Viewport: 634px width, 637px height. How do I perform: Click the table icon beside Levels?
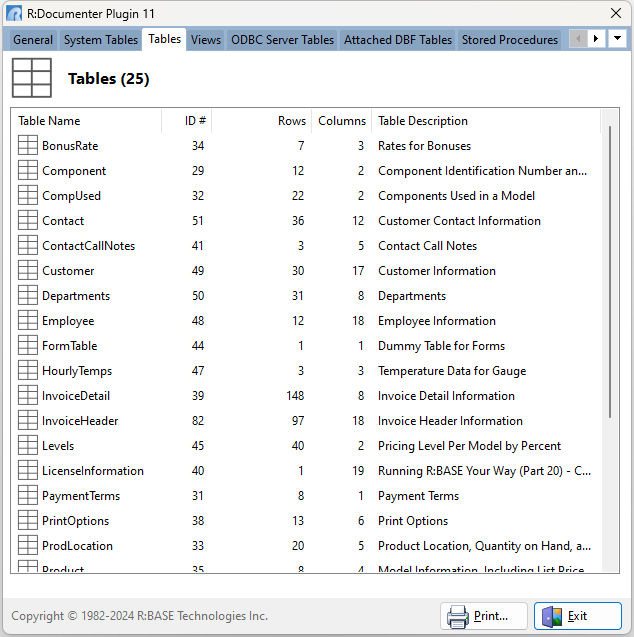tap(28, 445)
